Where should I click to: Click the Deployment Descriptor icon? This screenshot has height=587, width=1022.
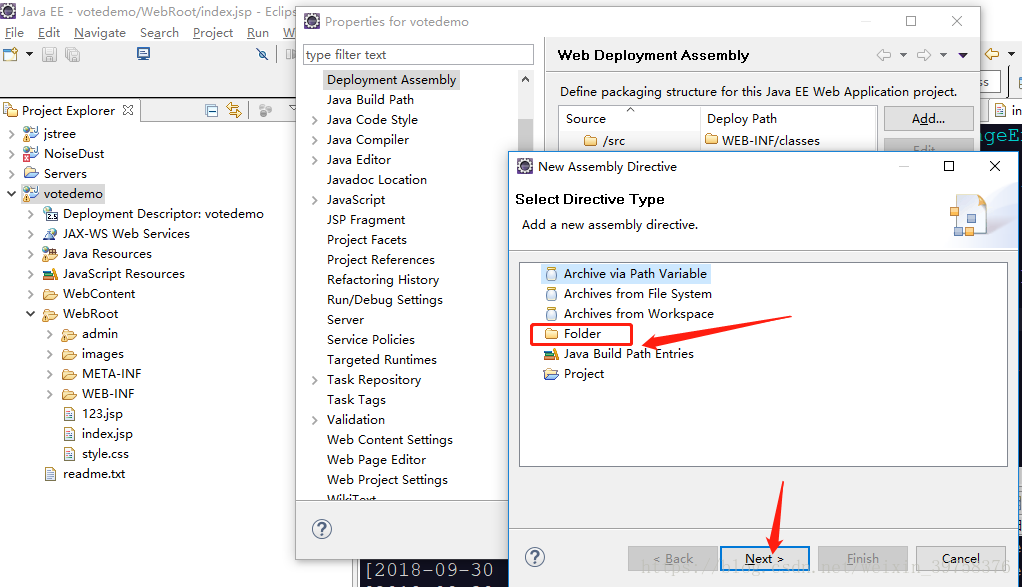click(51, 214)
